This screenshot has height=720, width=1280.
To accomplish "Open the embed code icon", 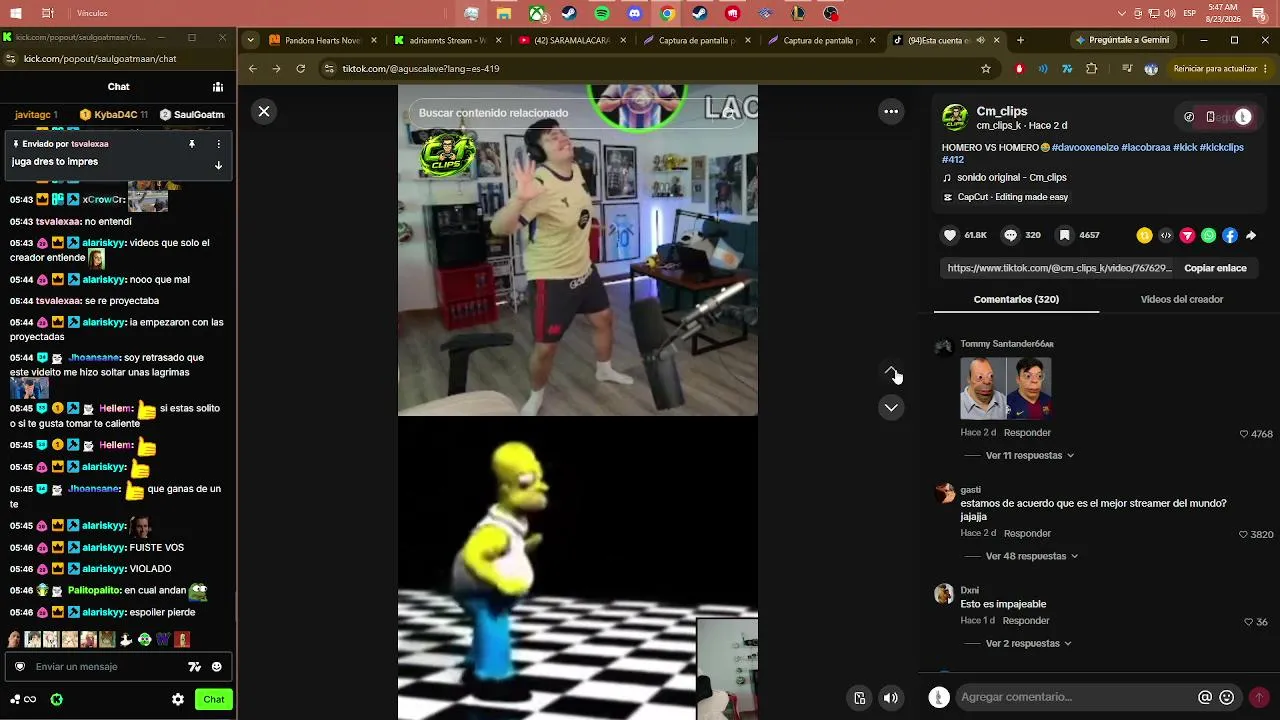I will point(1166,236).
